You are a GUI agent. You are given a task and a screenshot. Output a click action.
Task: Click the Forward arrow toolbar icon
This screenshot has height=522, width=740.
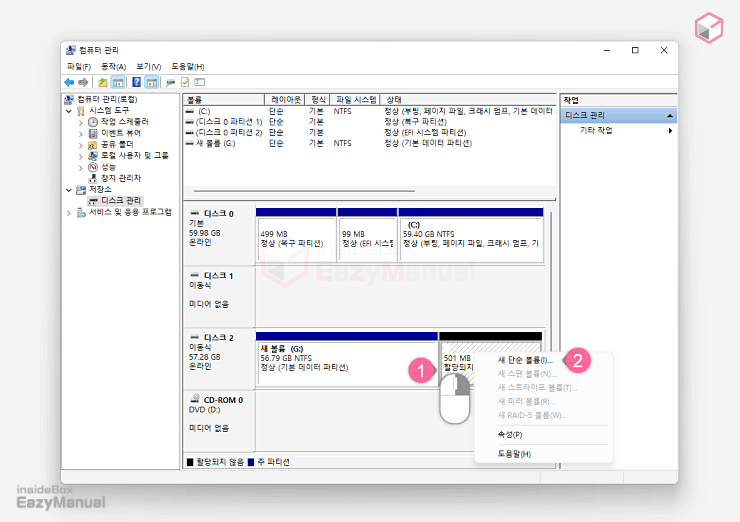tap(83, 83)
